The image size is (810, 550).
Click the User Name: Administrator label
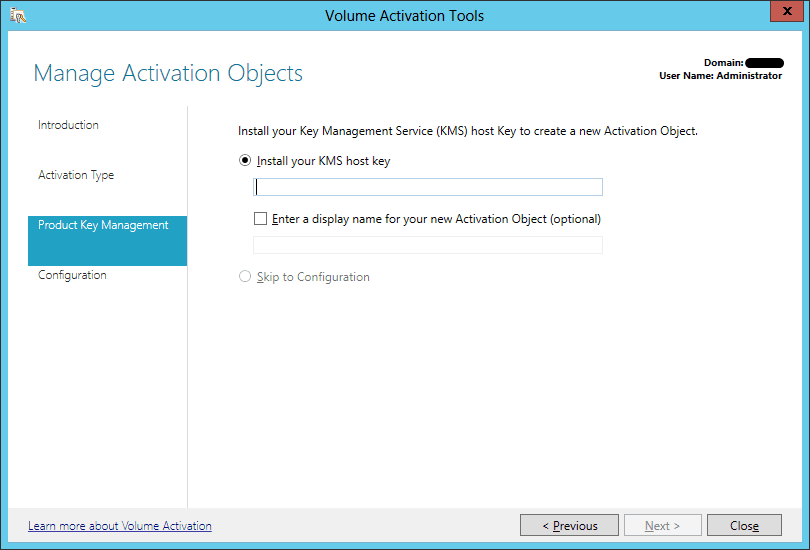720,76
